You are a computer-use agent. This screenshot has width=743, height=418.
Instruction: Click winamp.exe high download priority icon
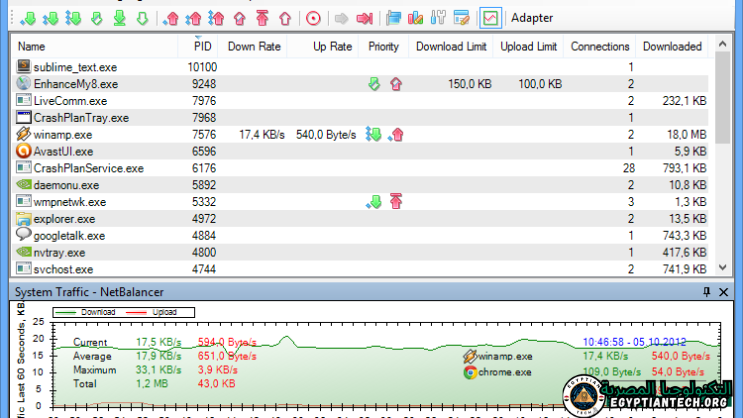373,135
